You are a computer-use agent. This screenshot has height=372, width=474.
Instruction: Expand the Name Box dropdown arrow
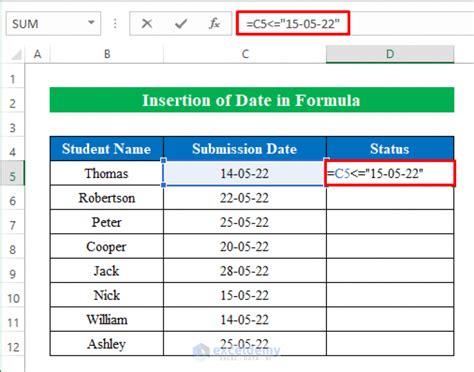91,23
